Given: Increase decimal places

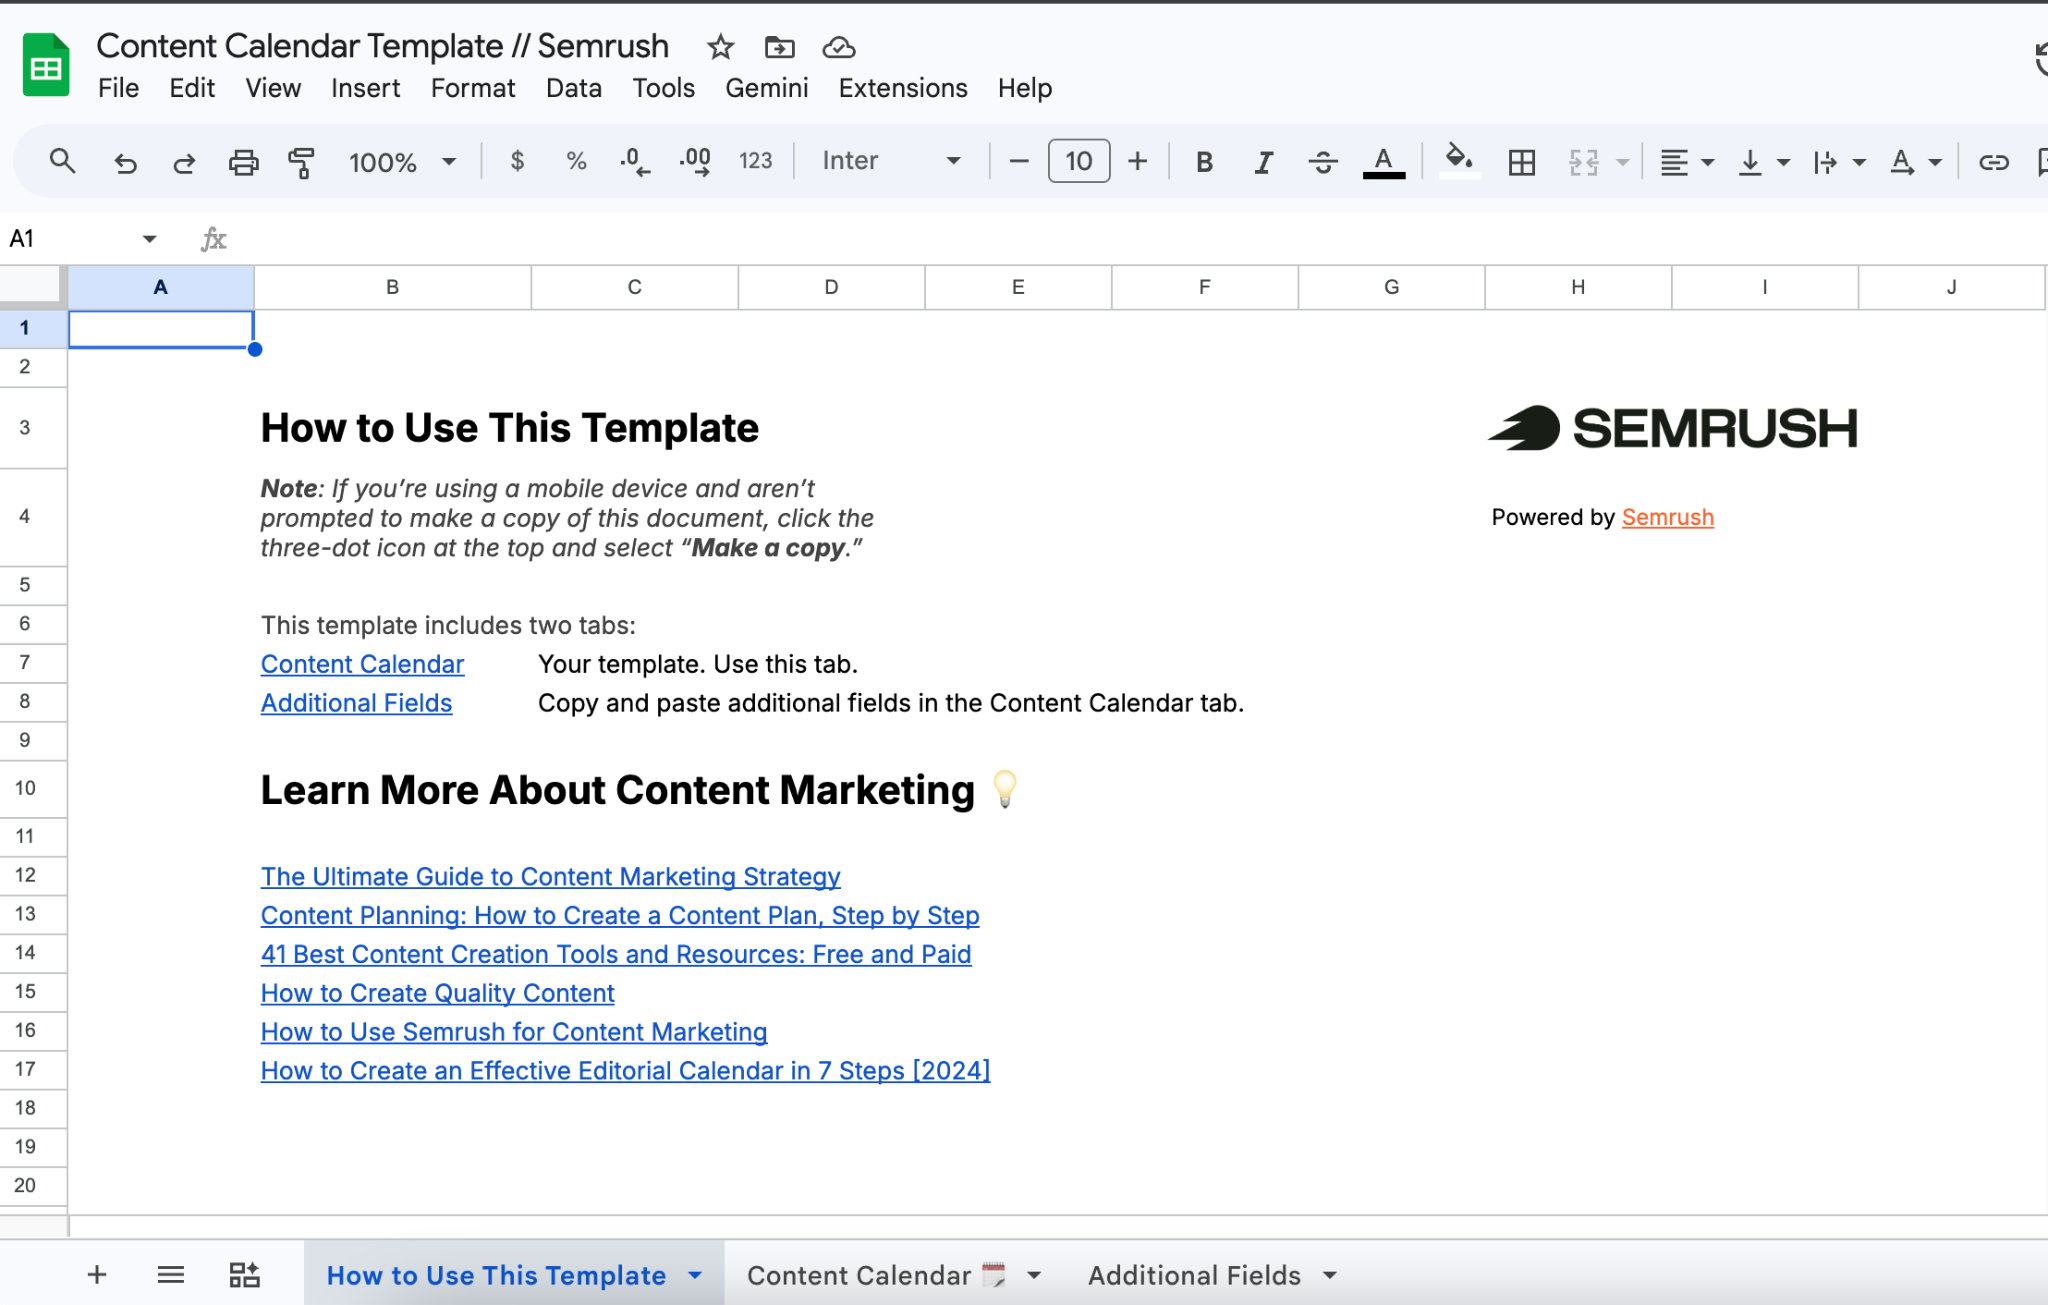Looking at the screenshot, I should 695,161.
